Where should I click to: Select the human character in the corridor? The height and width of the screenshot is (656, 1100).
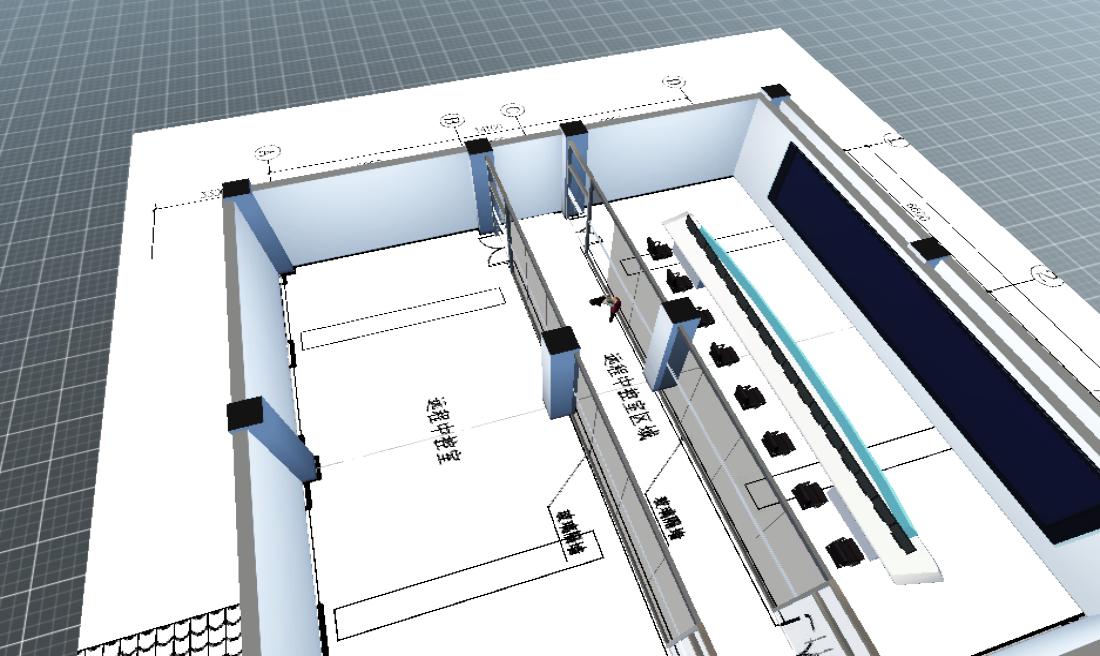click(612, 306)
